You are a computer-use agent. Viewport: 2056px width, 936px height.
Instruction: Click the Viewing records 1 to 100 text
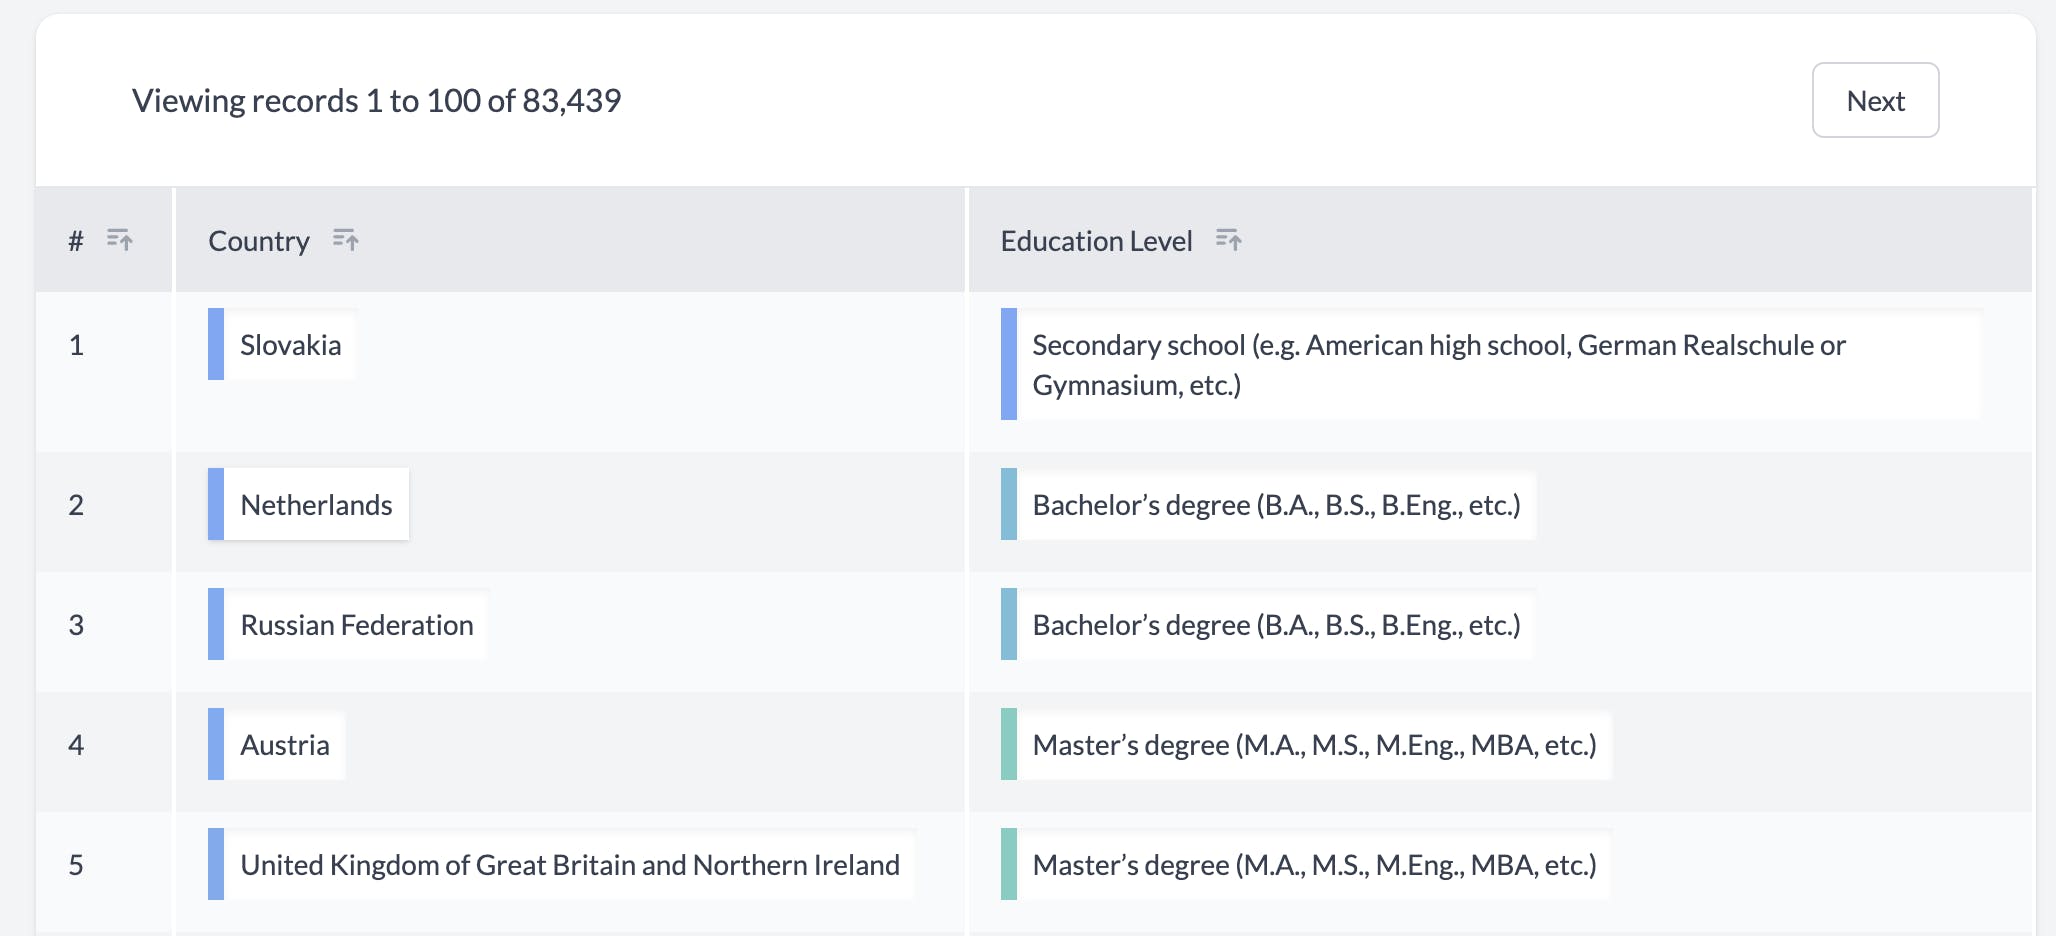click(x=376, y=100)
